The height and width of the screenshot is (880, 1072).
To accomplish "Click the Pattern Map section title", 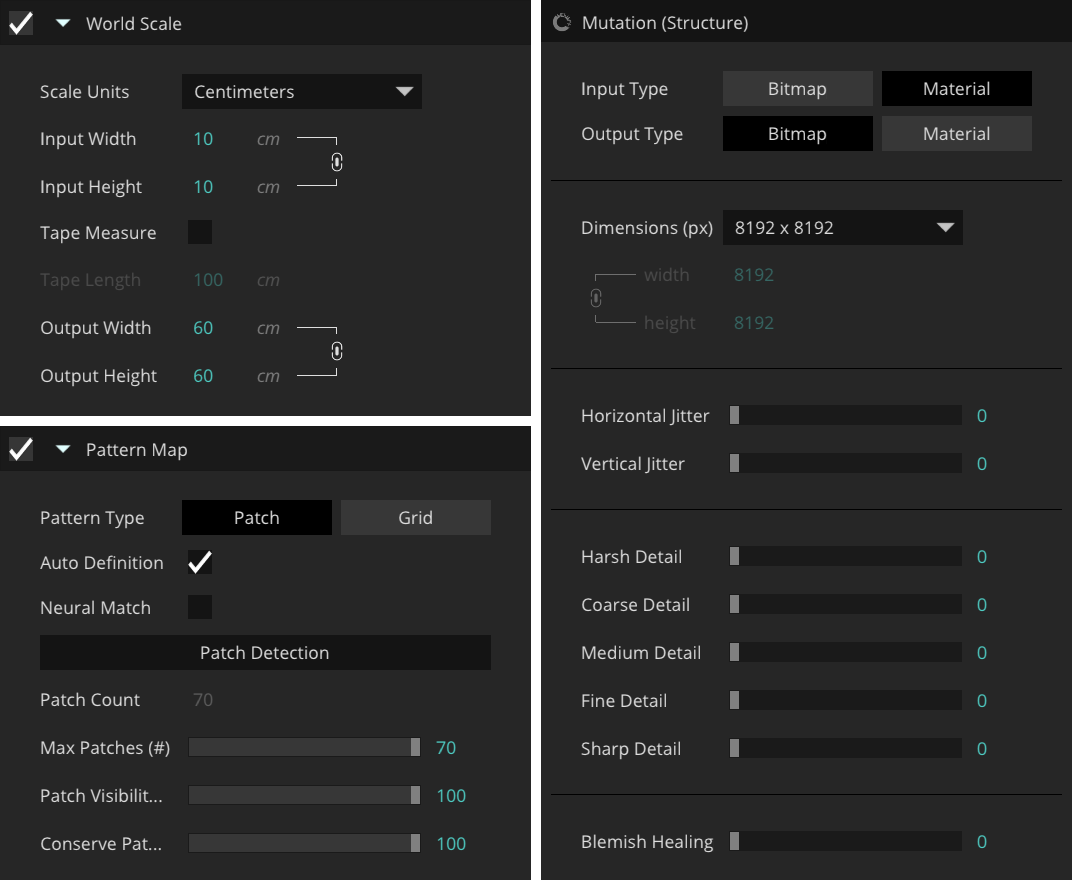I will [x=137, y=449].
